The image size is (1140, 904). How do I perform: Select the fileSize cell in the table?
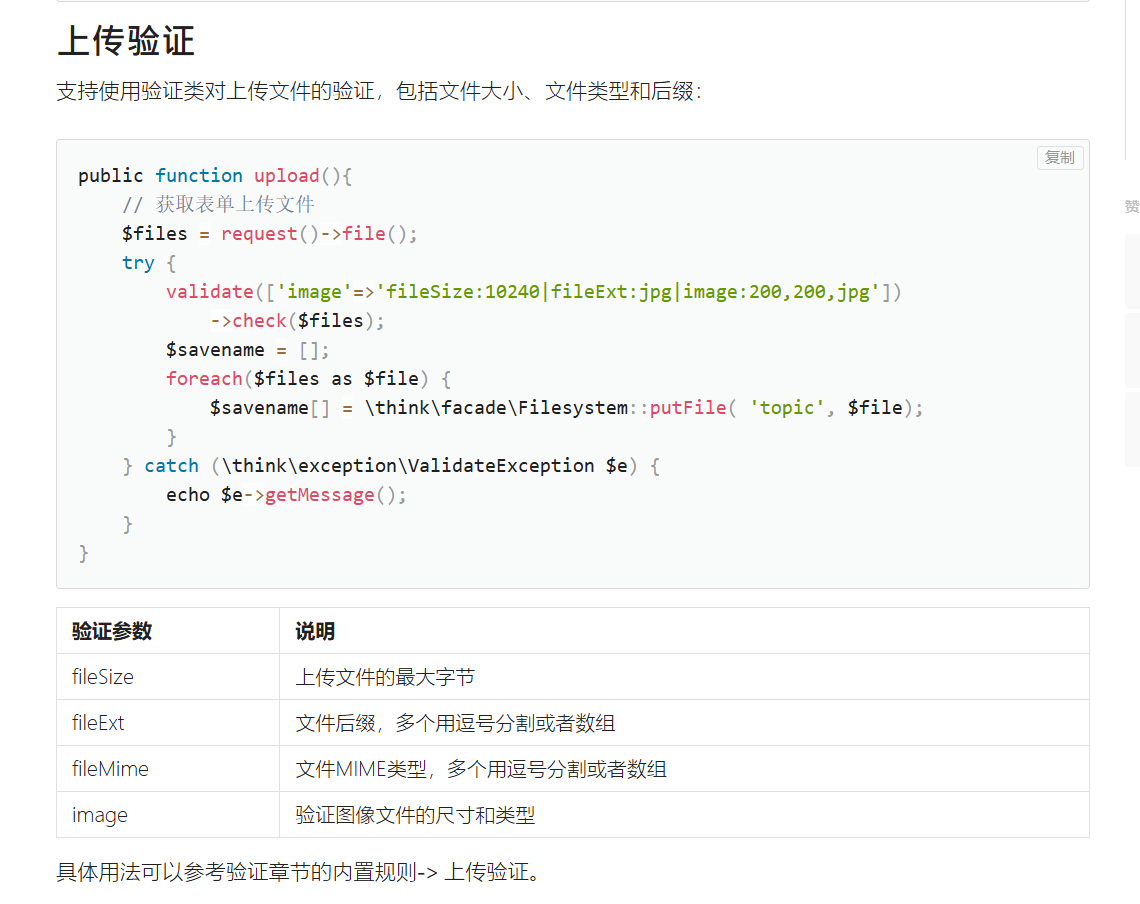coord(103,677)
